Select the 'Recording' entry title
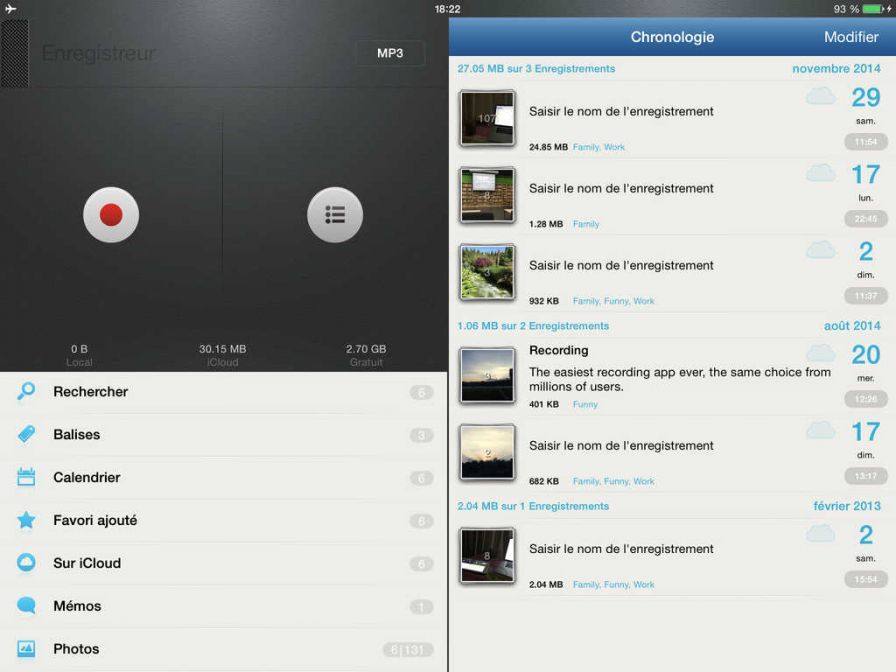896x672 pixels. 558,351
